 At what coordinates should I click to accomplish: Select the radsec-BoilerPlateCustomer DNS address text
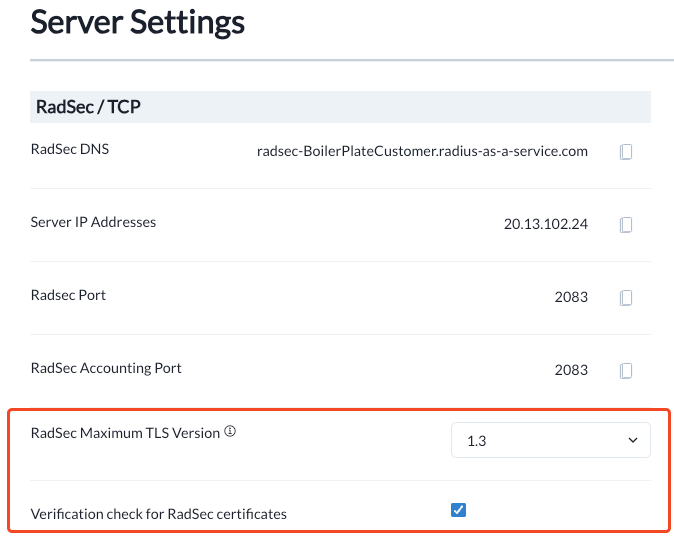click(x=422, y=152)
